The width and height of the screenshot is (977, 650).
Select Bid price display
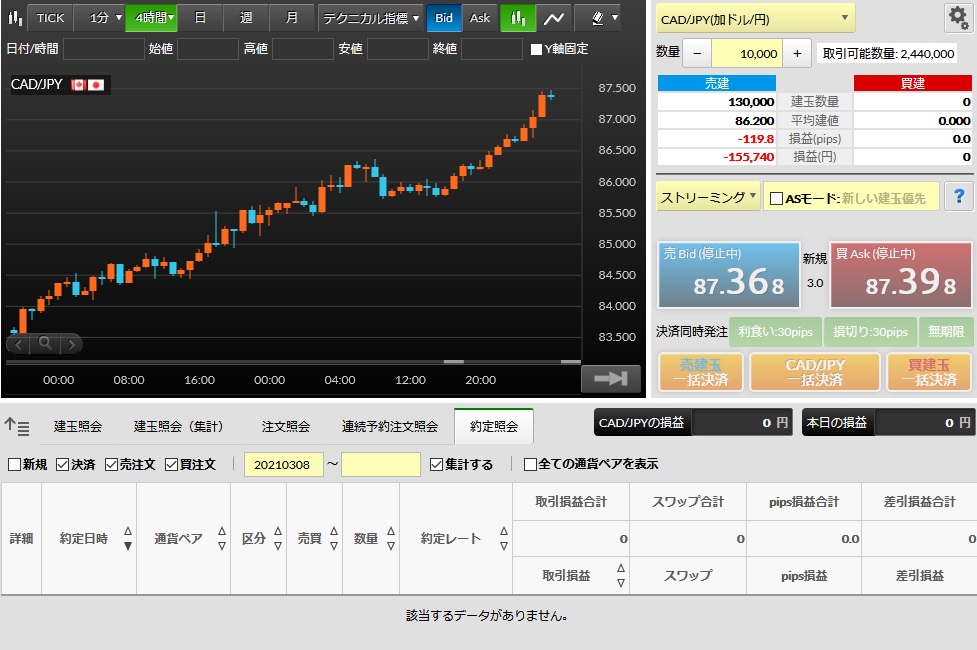point(444,18)
